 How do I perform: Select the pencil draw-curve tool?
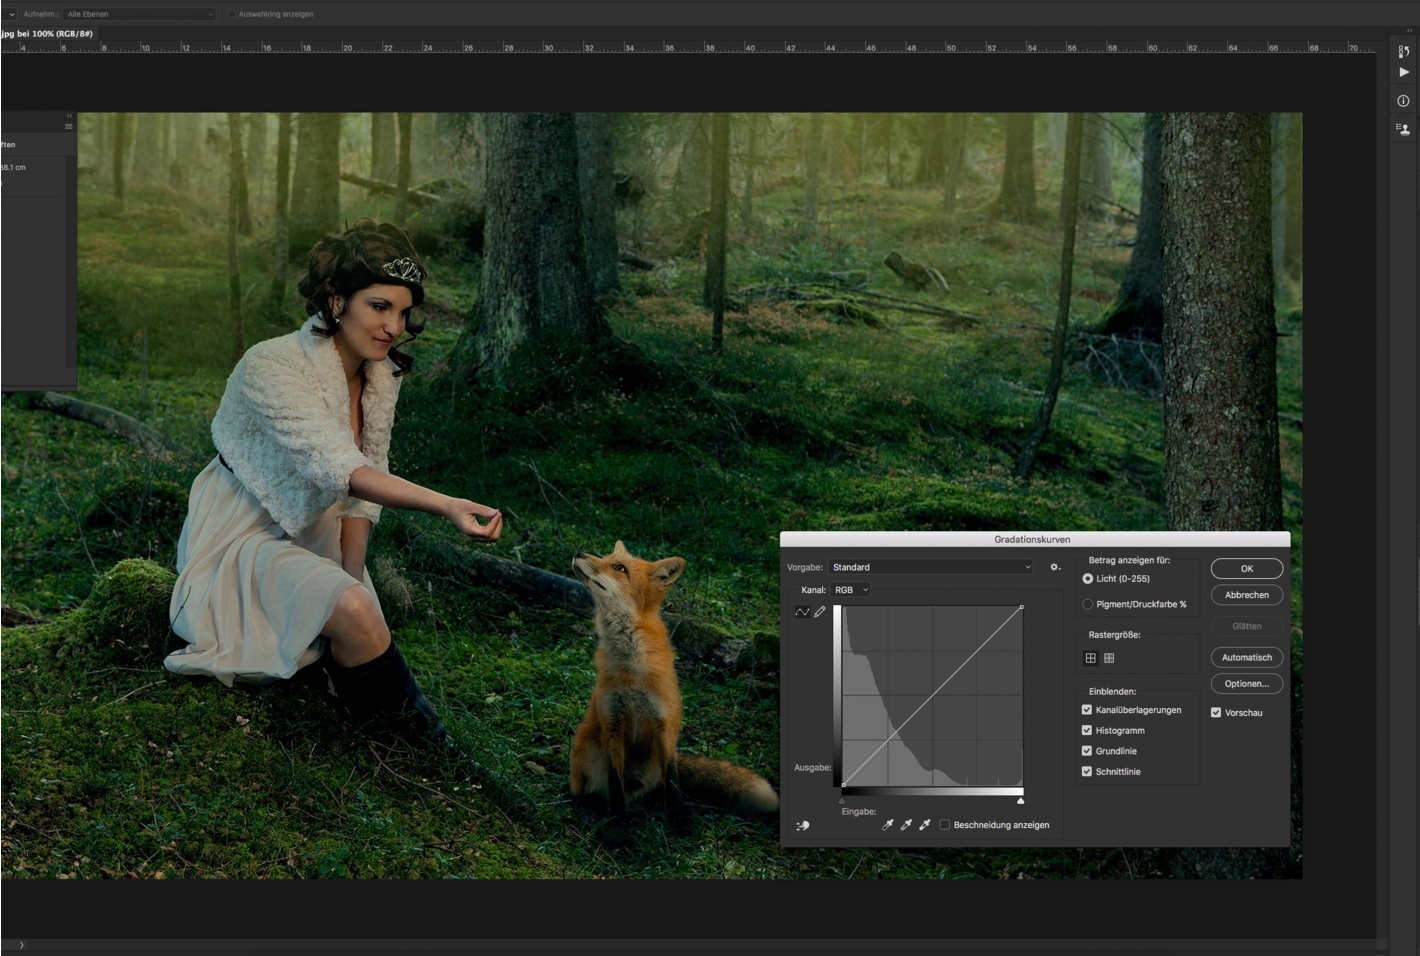[820, 612]
